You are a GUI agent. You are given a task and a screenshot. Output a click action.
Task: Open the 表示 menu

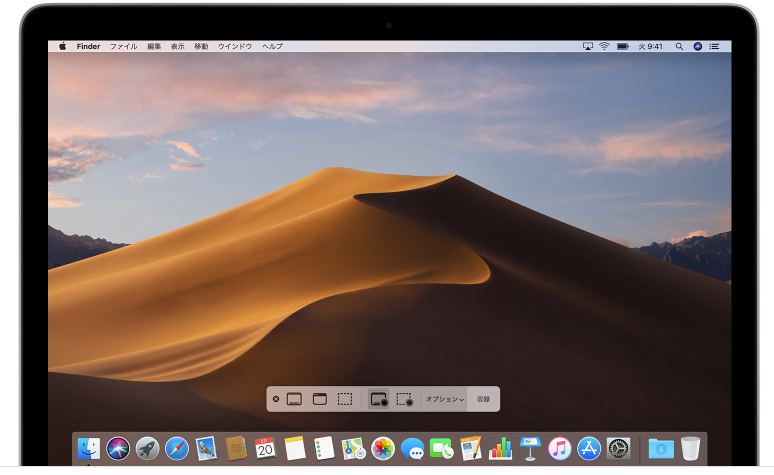178,46
